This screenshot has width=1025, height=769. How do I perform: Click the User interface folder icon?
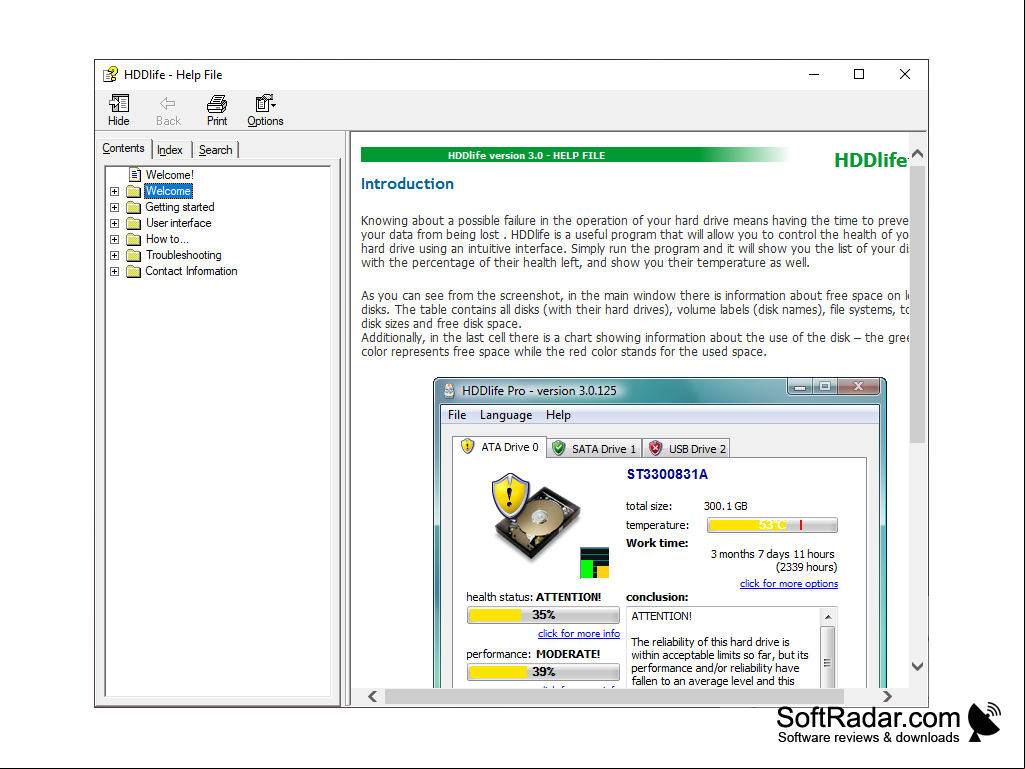click(133, 223)
